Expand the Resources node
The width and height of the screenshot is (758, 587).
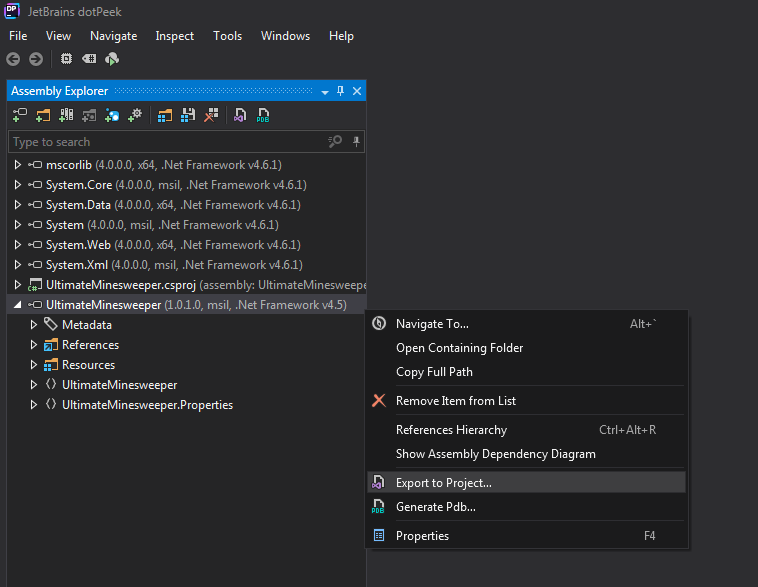pyautogui.click(x=33, y=365)
